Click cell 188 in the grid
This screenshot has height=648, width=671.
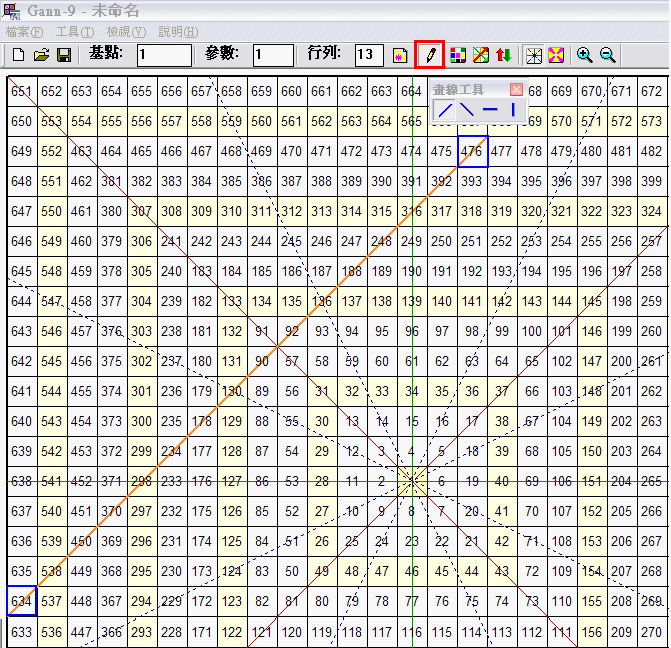click(352, 271)
